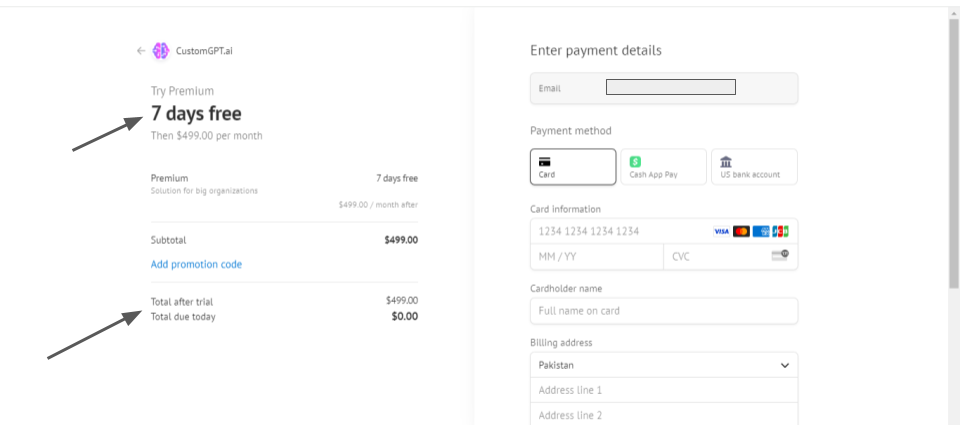Click the credit card icon in Card option
Image resolution: width=960 pixels, height=425 pixels.
point(545,160)
